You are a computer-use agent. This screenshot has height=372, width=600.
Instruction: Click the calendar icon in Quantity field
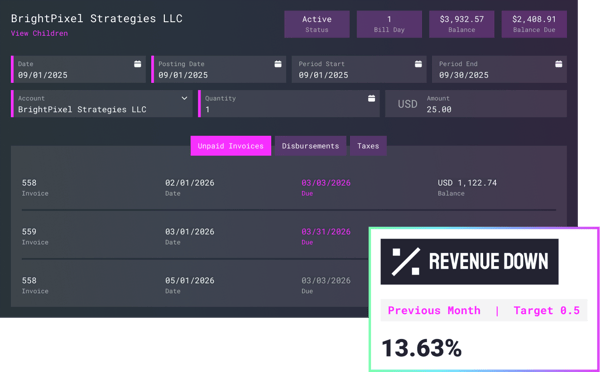pos(371,98)
